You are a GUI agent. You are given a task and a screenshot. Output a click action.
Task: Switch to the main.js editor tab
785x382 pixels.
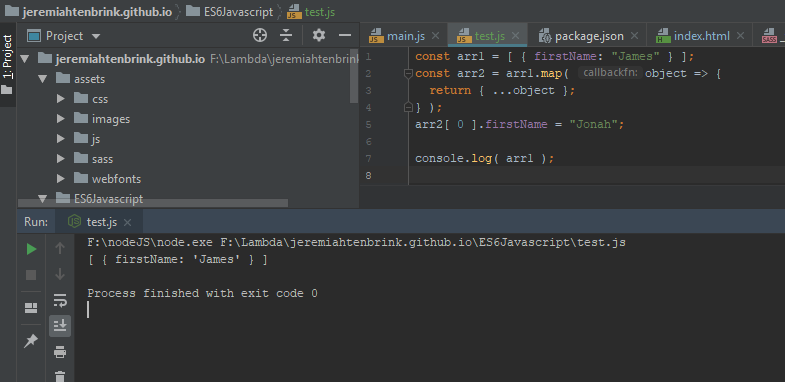pyautogui.click(x=406, y=36)
